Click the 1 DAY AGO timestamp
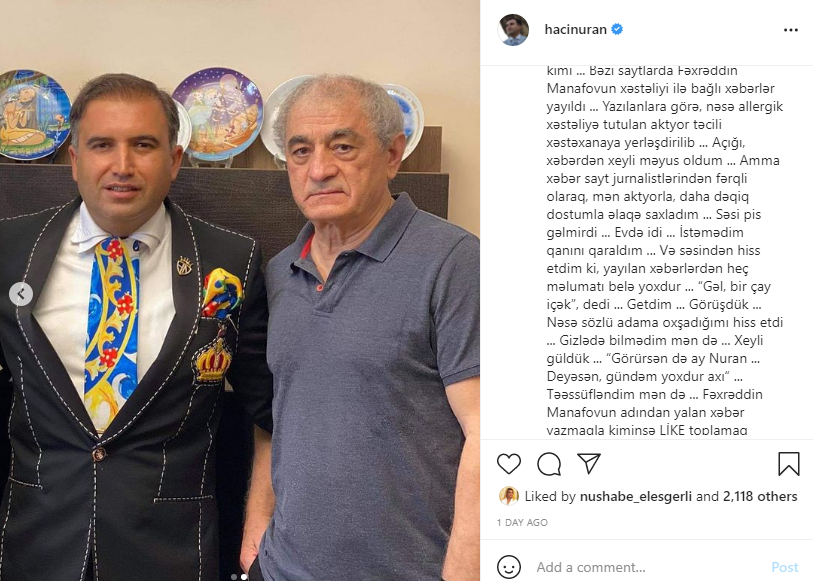The image size is (813, 581). [x=522, y=522]
